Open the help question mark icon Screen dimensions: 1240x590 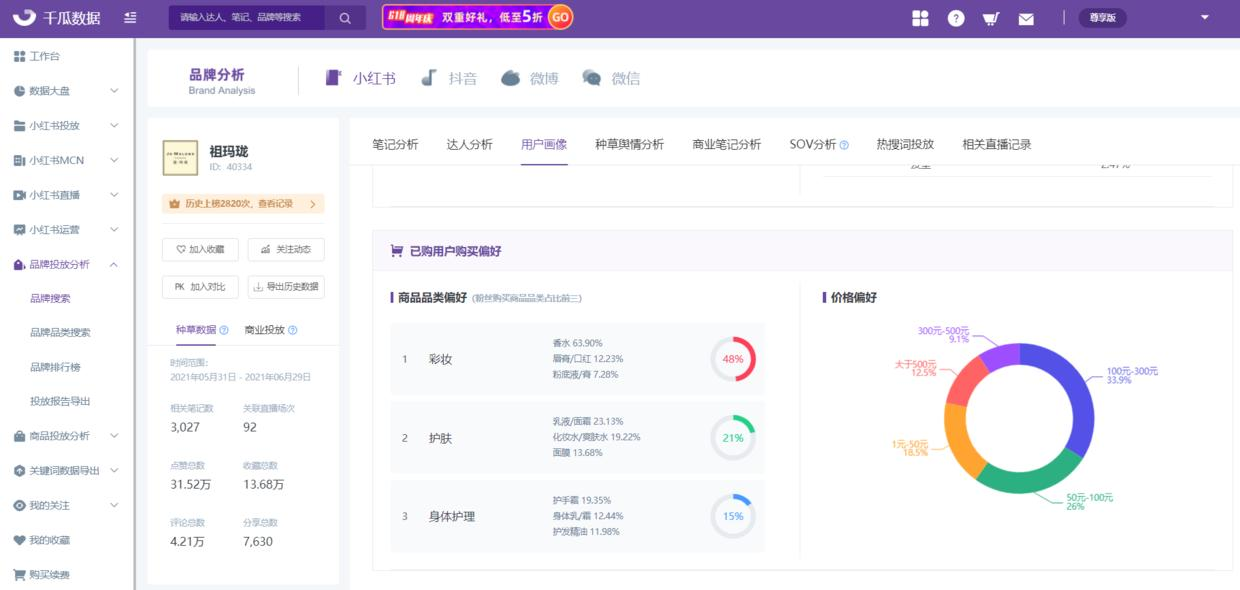955,17
